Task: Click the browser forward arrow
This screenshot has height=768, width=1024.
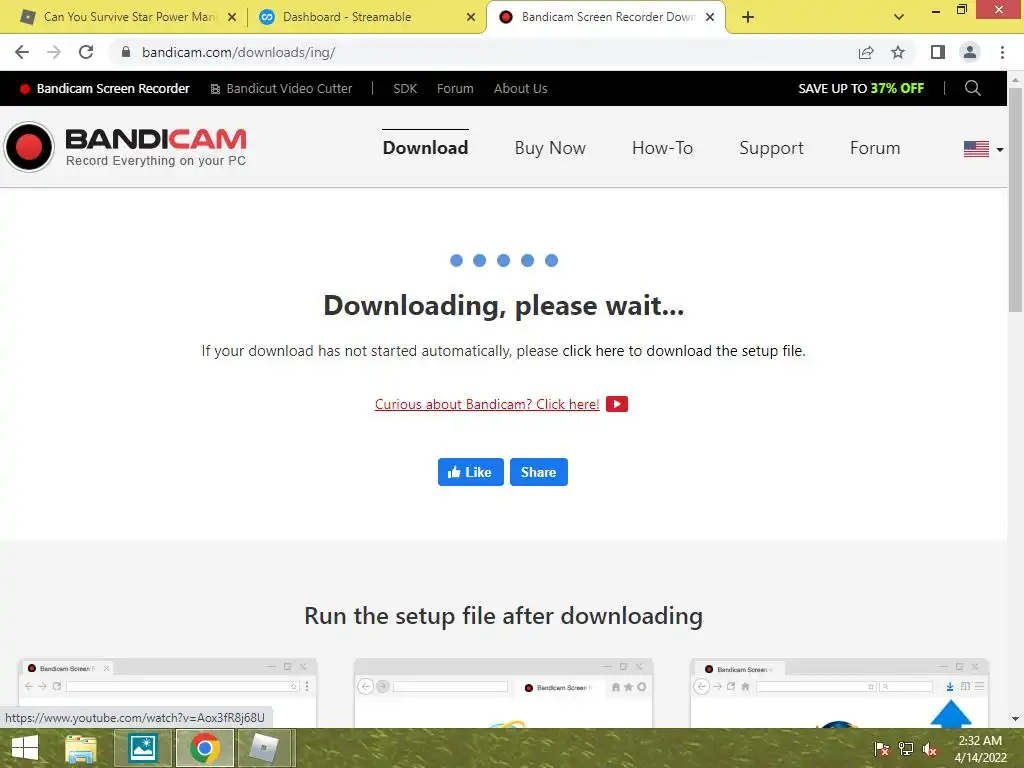Action: (x=54, y=52)
